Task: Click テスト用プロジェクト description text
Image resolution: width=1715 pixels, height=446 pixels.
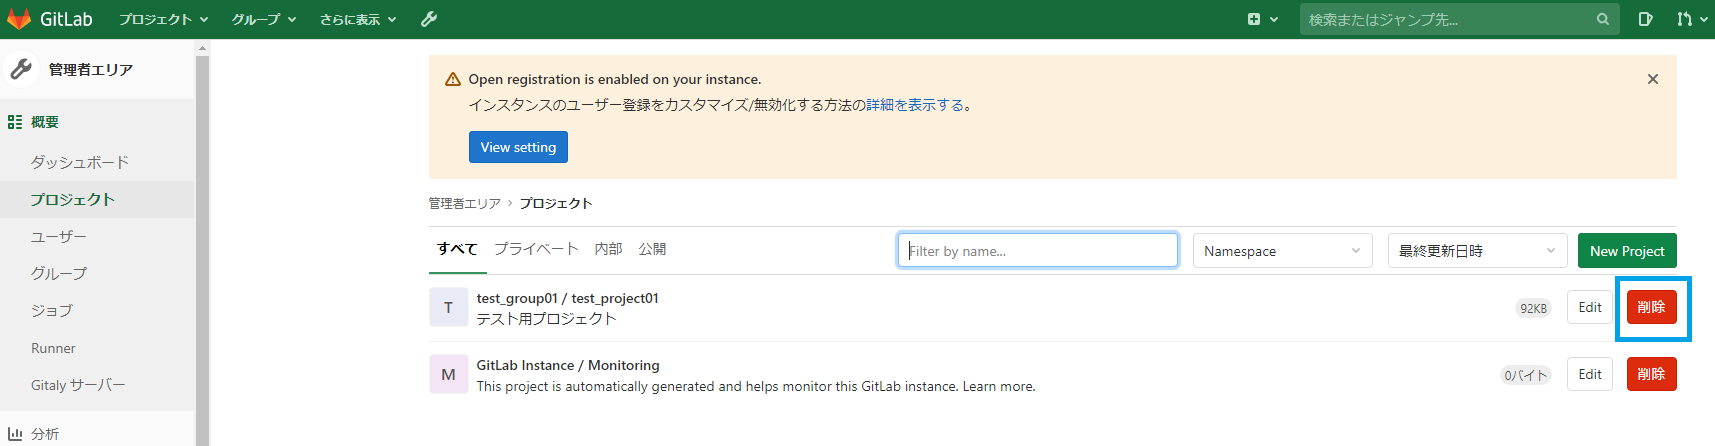Action: pos(546,319)
